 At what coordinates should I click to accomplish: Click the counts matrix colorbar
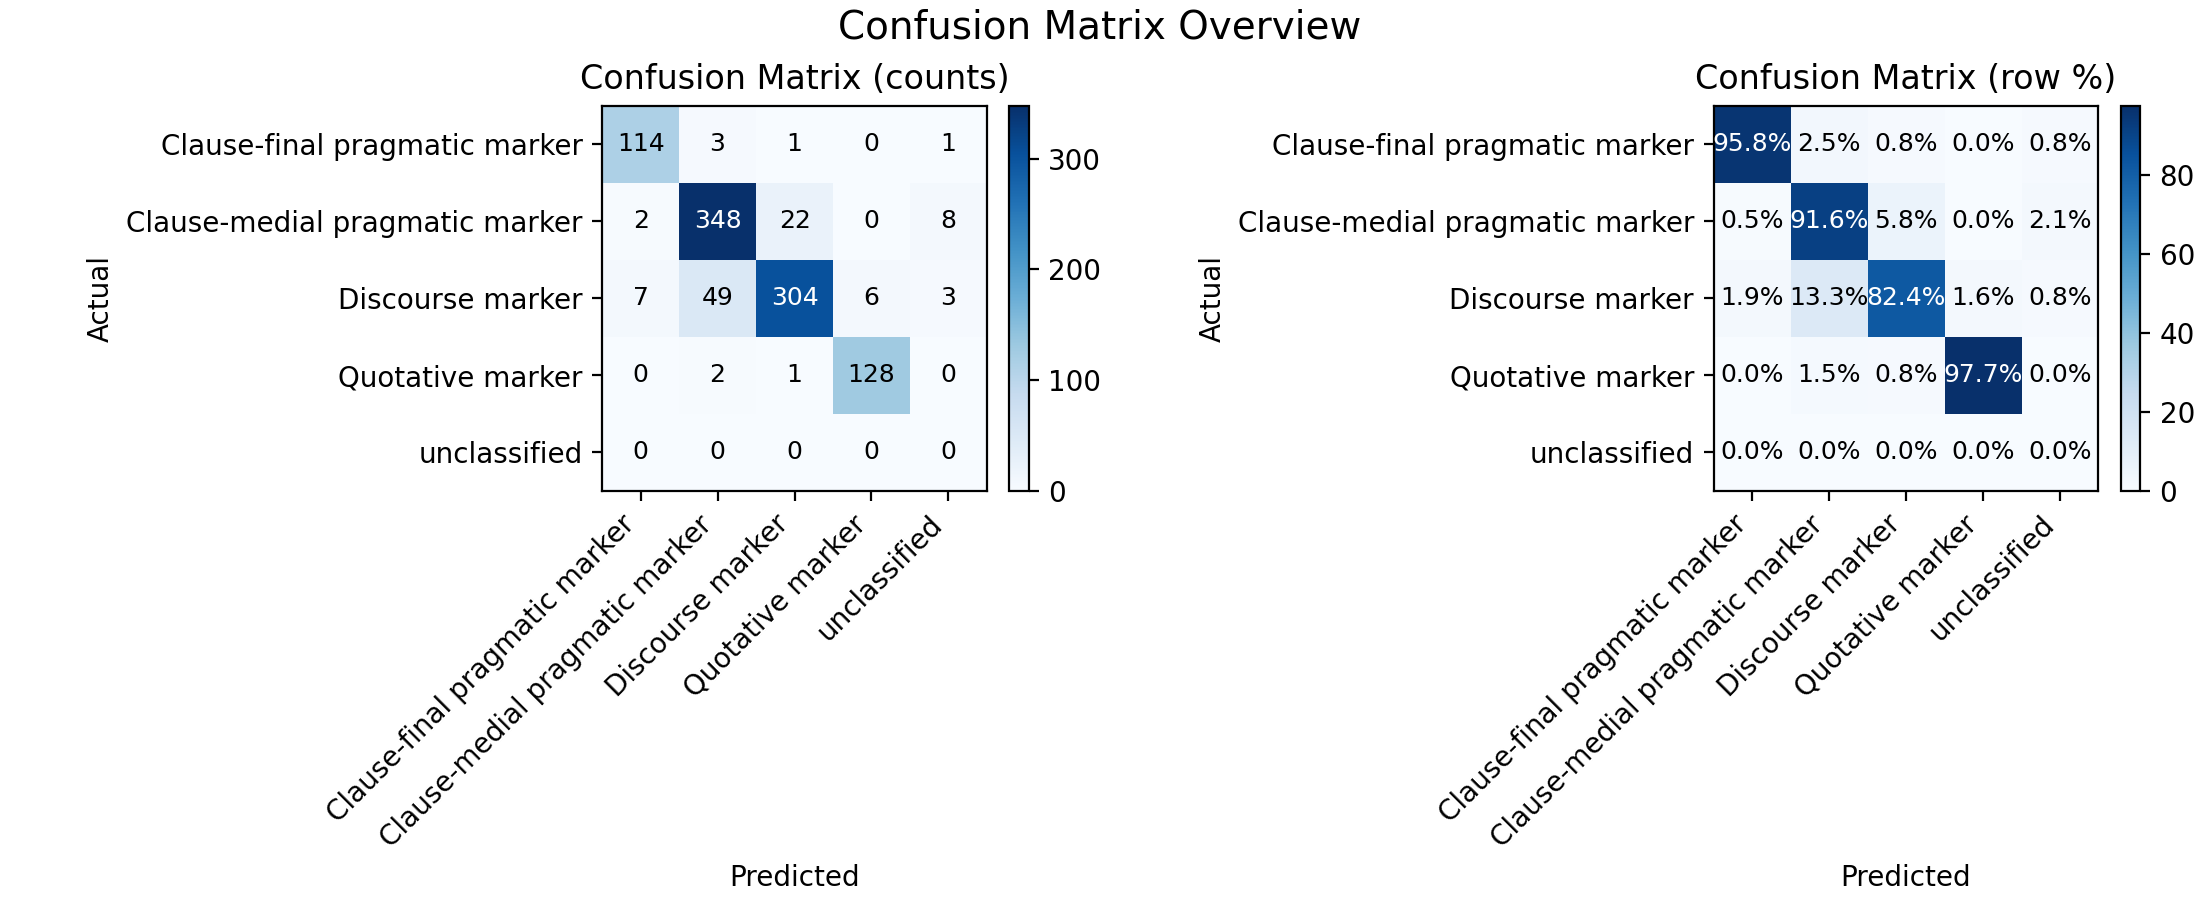coord(1019,298)
